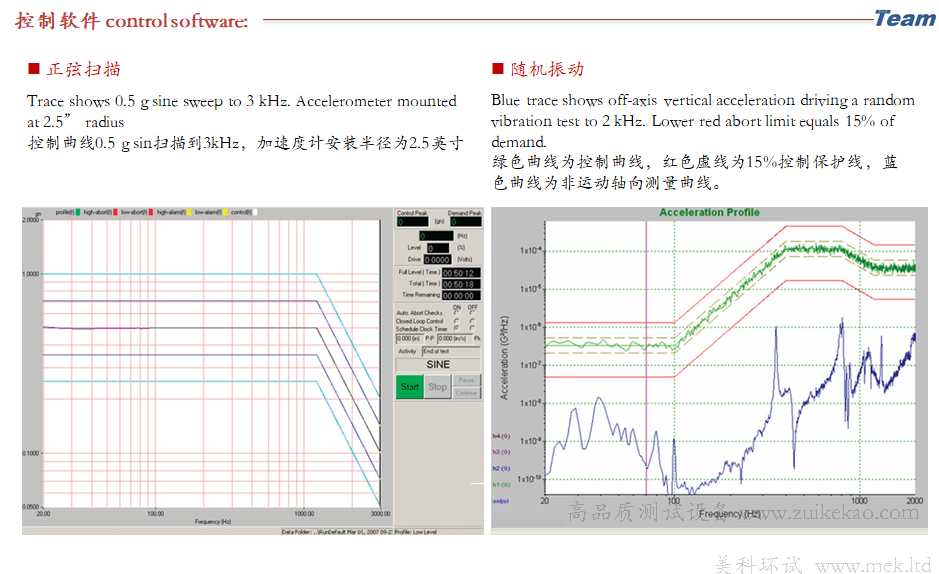Click the 3000.00 x-axis value on sine chart
This screenshot has width=939, height=574.
[380, 514]
